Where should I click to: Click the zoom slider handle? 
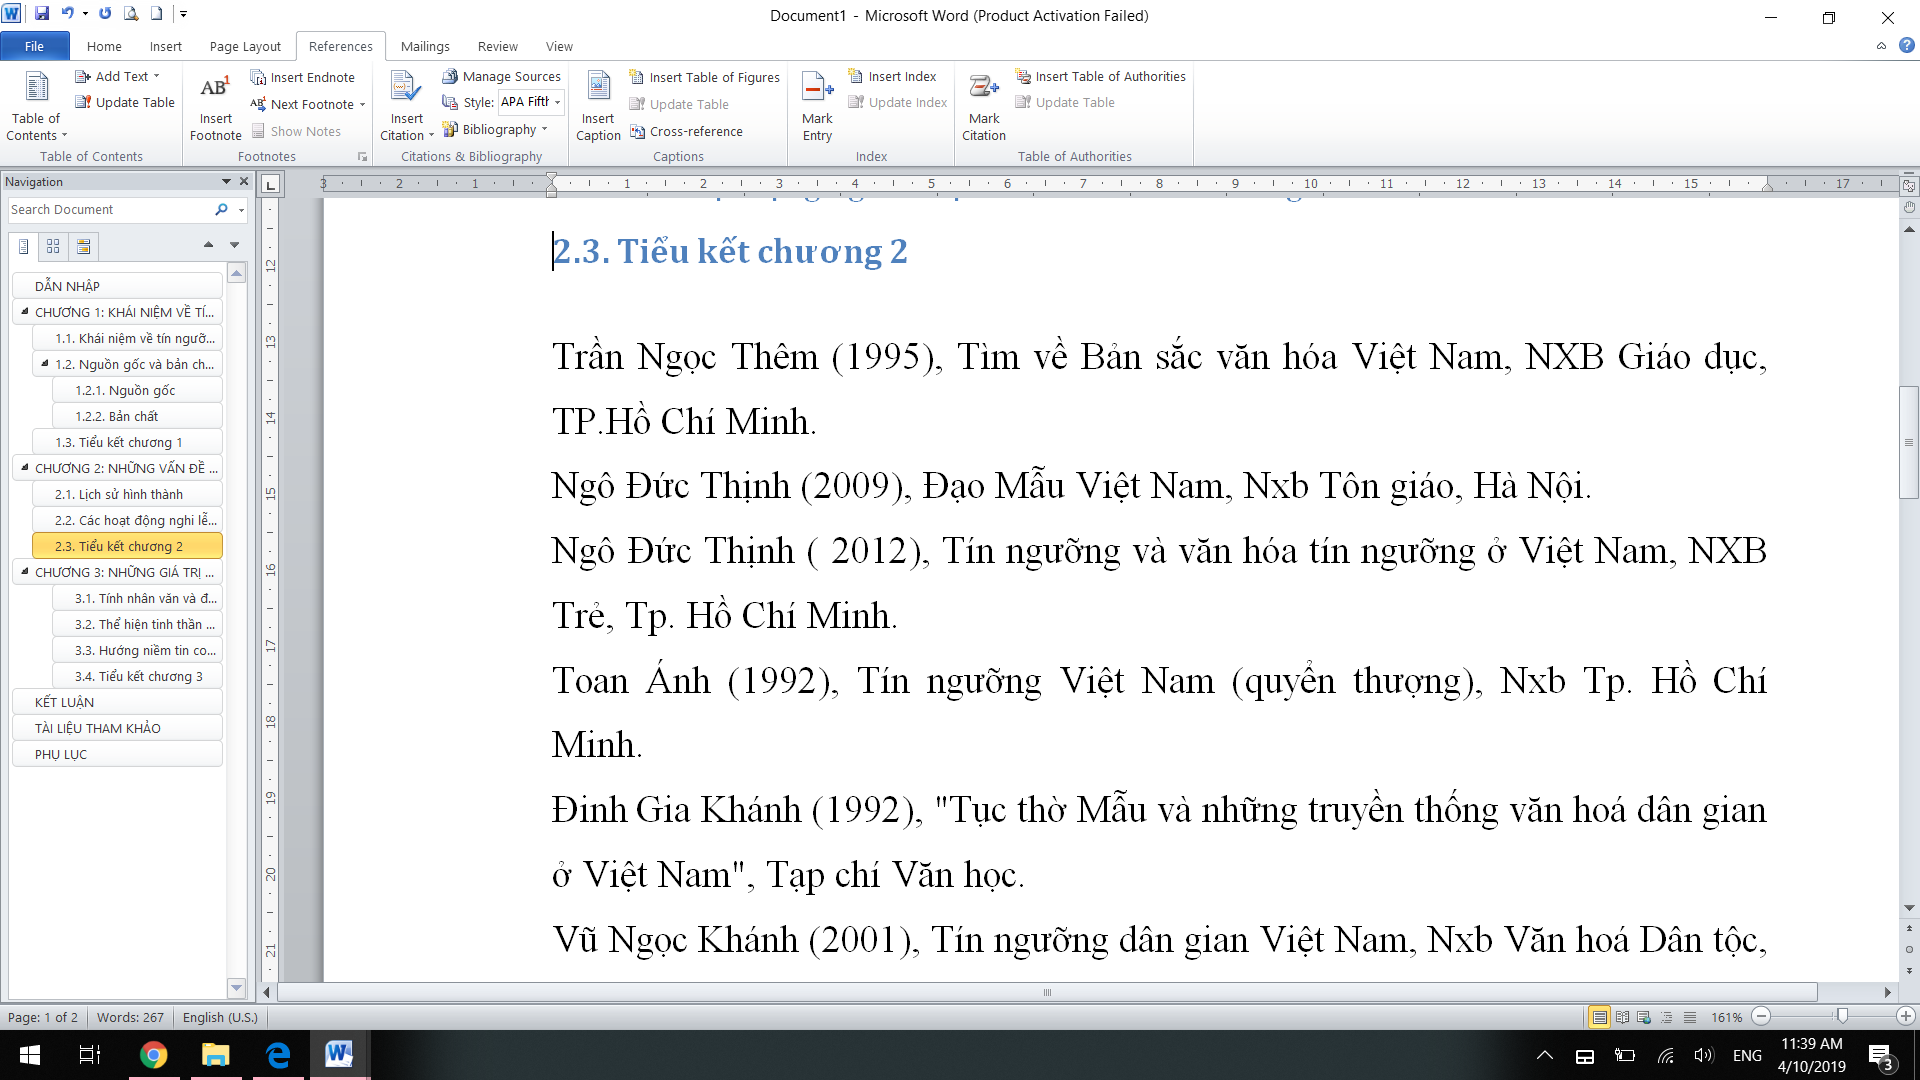(1842, 1017)
